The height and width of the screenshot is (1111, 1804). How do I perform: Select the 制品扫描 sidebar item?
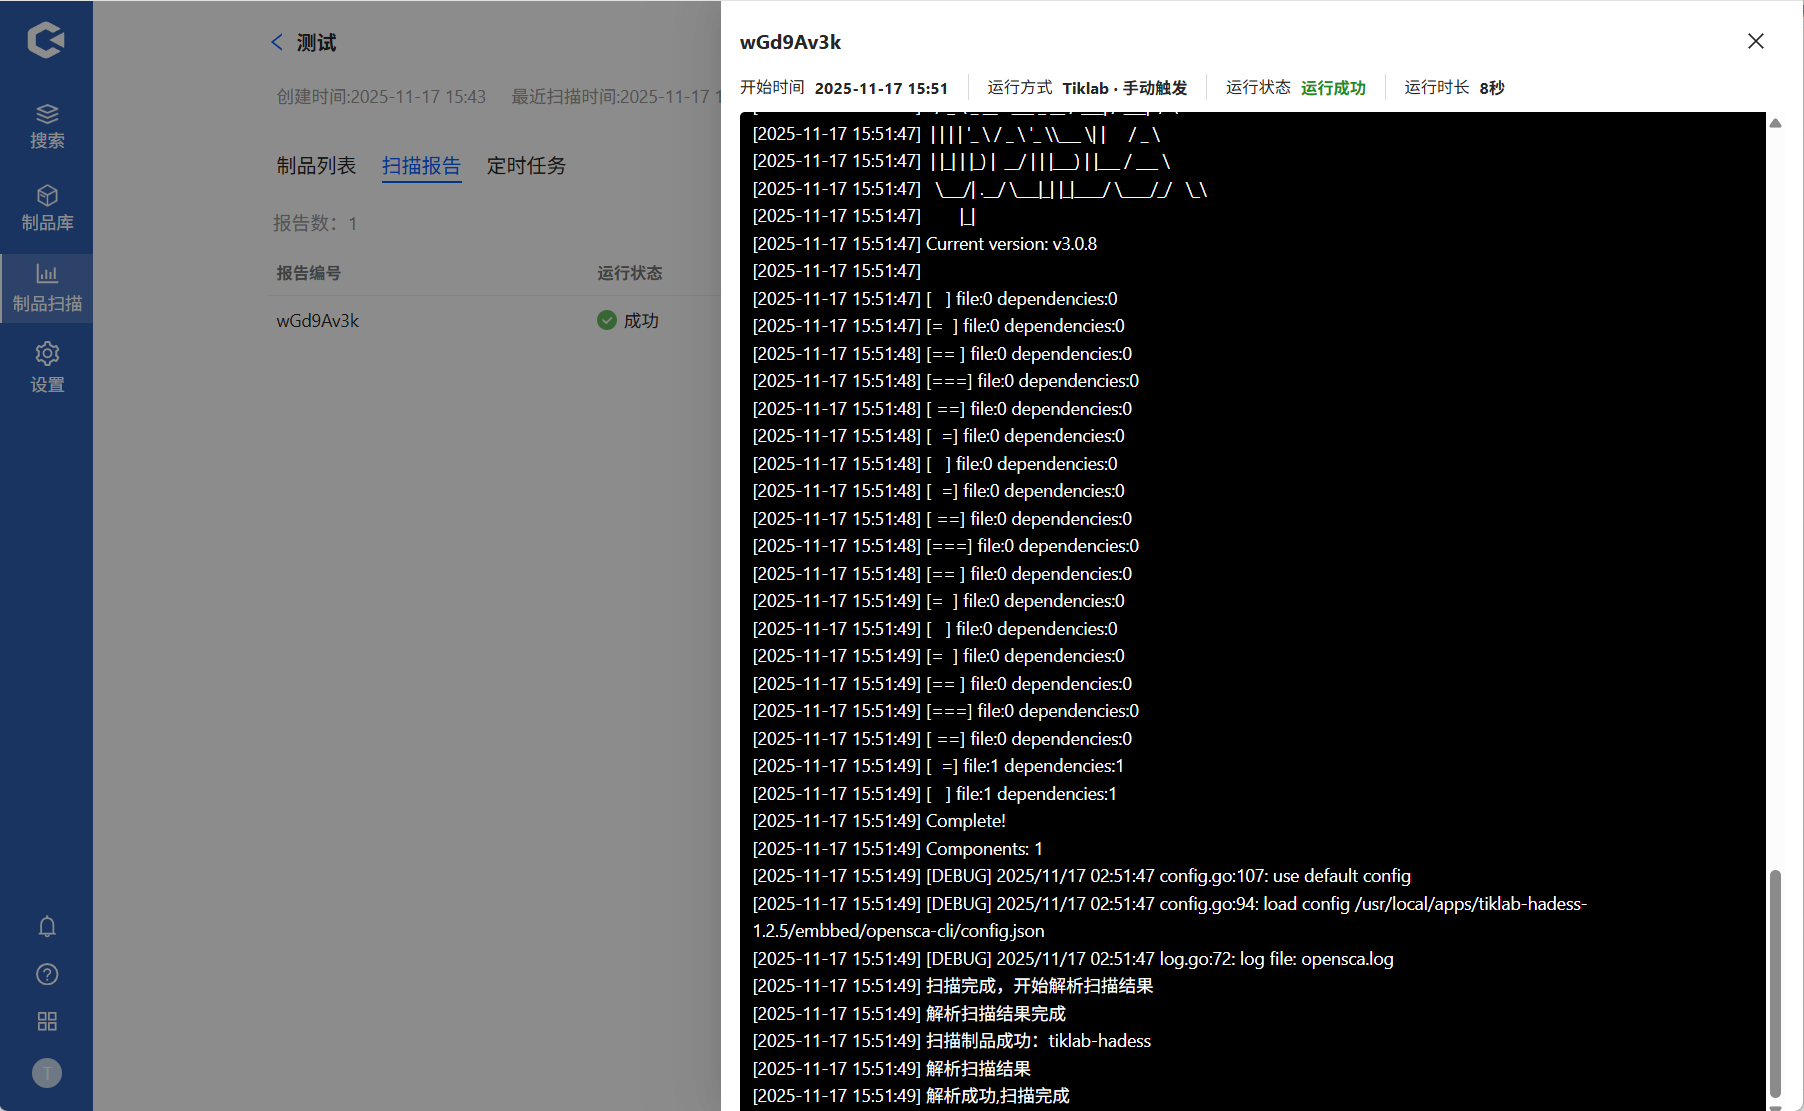click(x=47, y=288)
